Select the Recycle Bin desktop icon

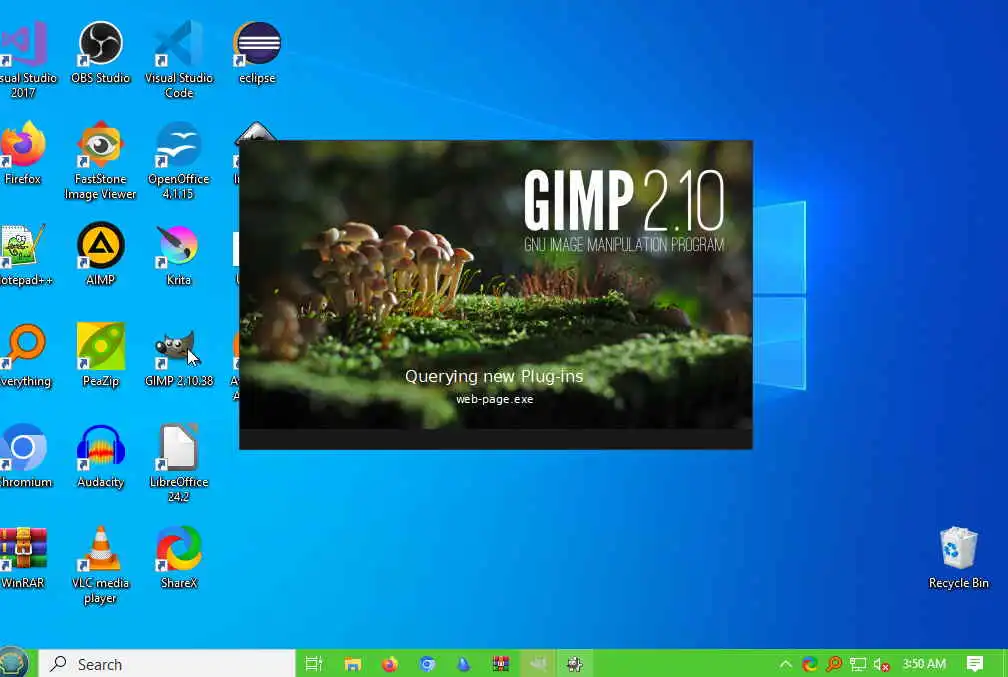[x=958, y=558]
